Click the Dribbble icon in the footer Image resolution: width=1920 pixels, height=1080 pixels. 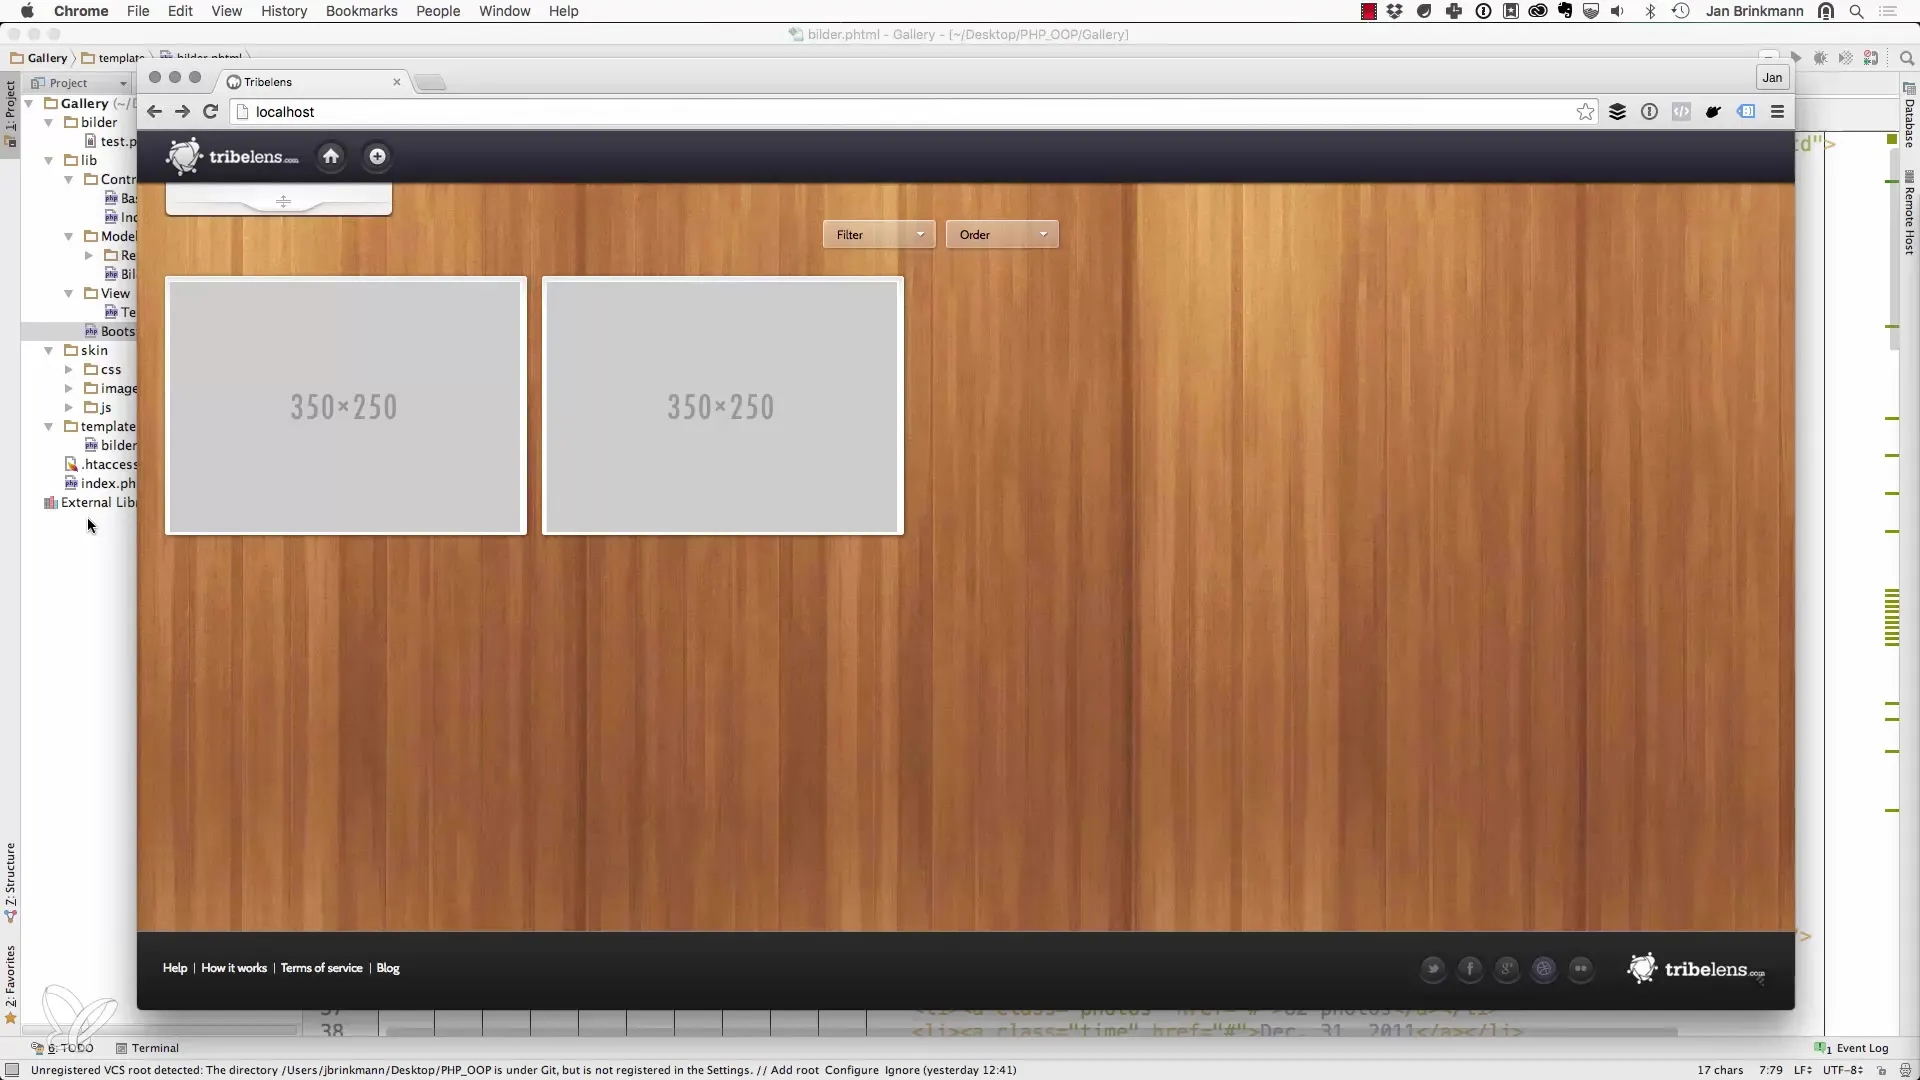[x=1544, y=968]
